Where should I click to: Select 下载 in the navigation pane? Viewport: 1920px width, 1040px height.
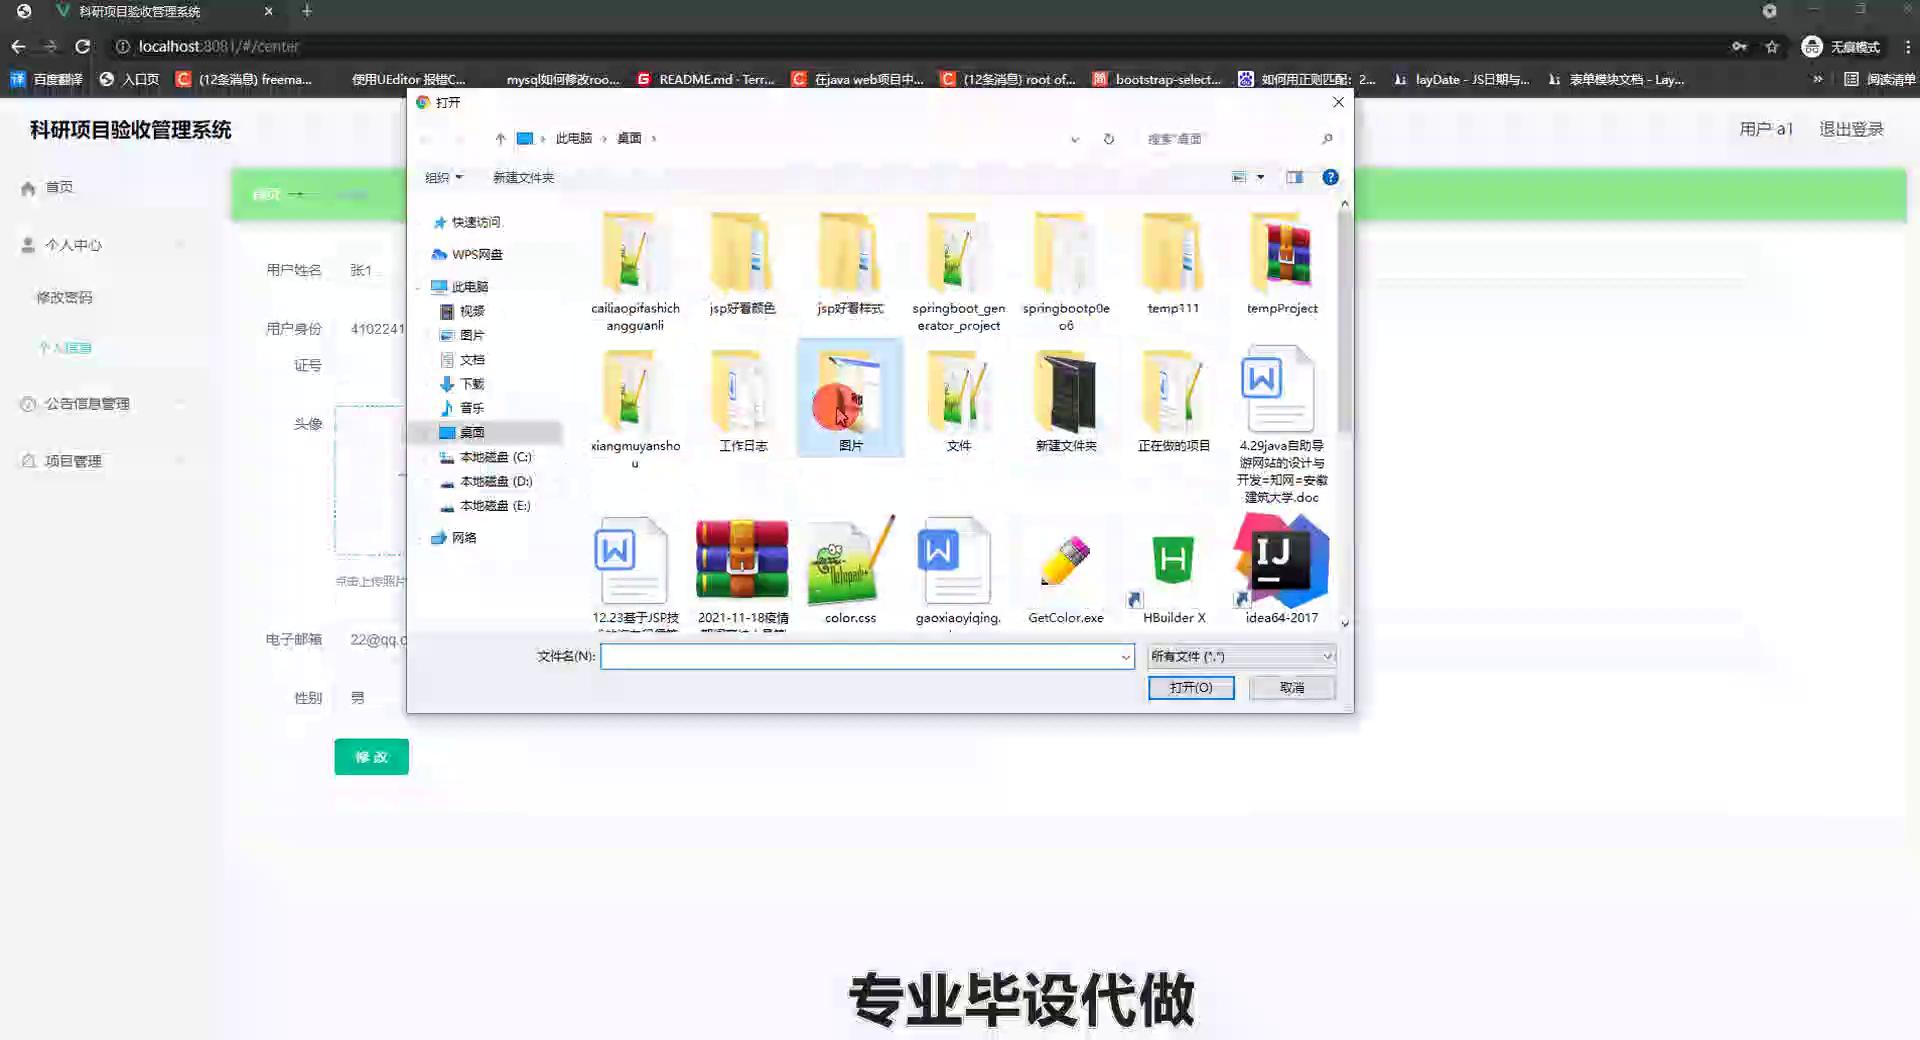pos(471,384)
